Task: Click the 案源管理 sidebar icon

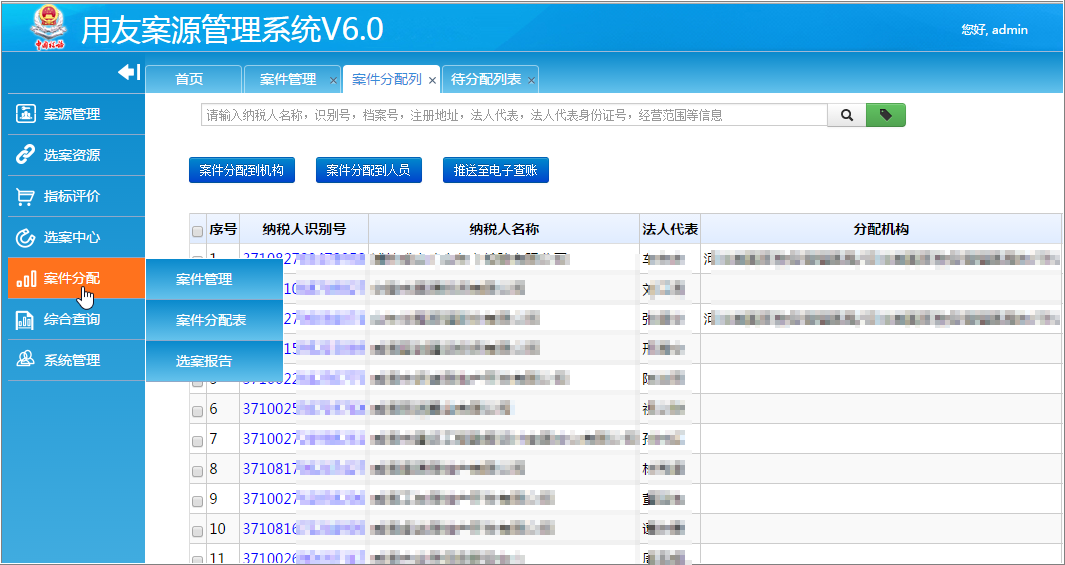Action: [x=25, y=114]
